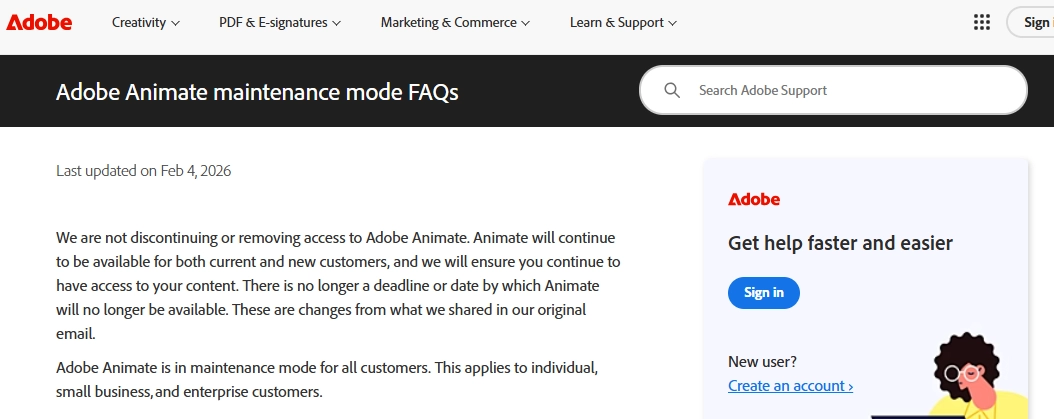Expand the chevron beside Learn & Support

tap(672, 23)
